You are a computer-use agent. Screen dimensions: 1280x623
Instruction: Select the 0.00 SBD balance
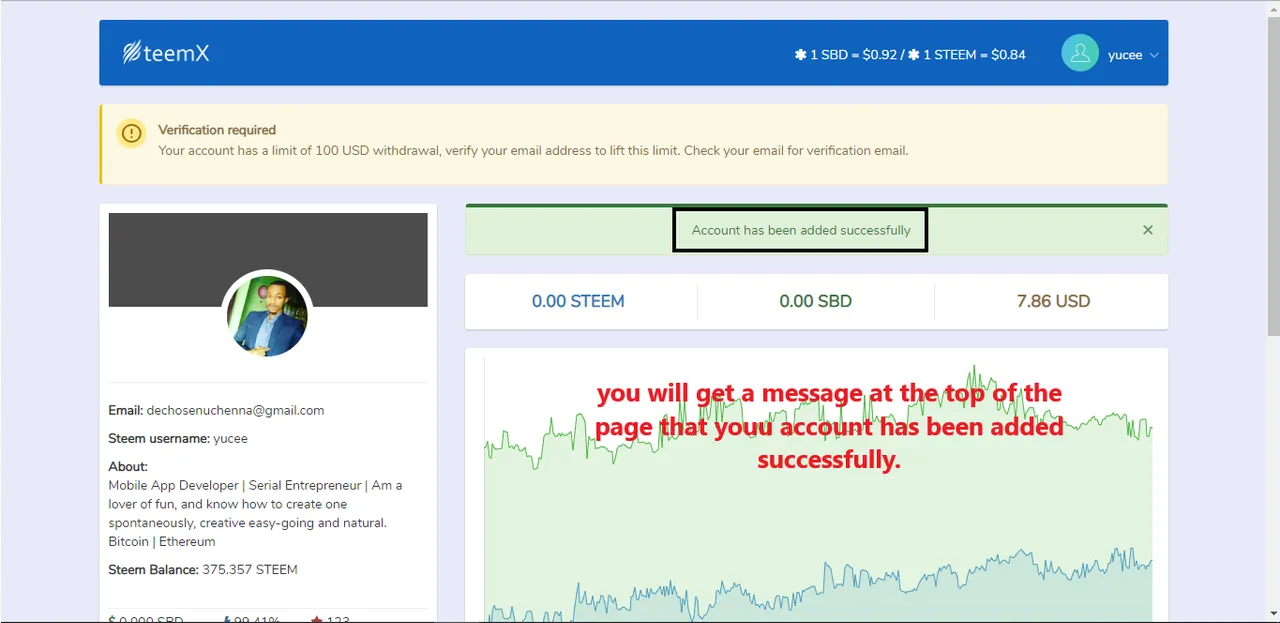tap(816, 301)
